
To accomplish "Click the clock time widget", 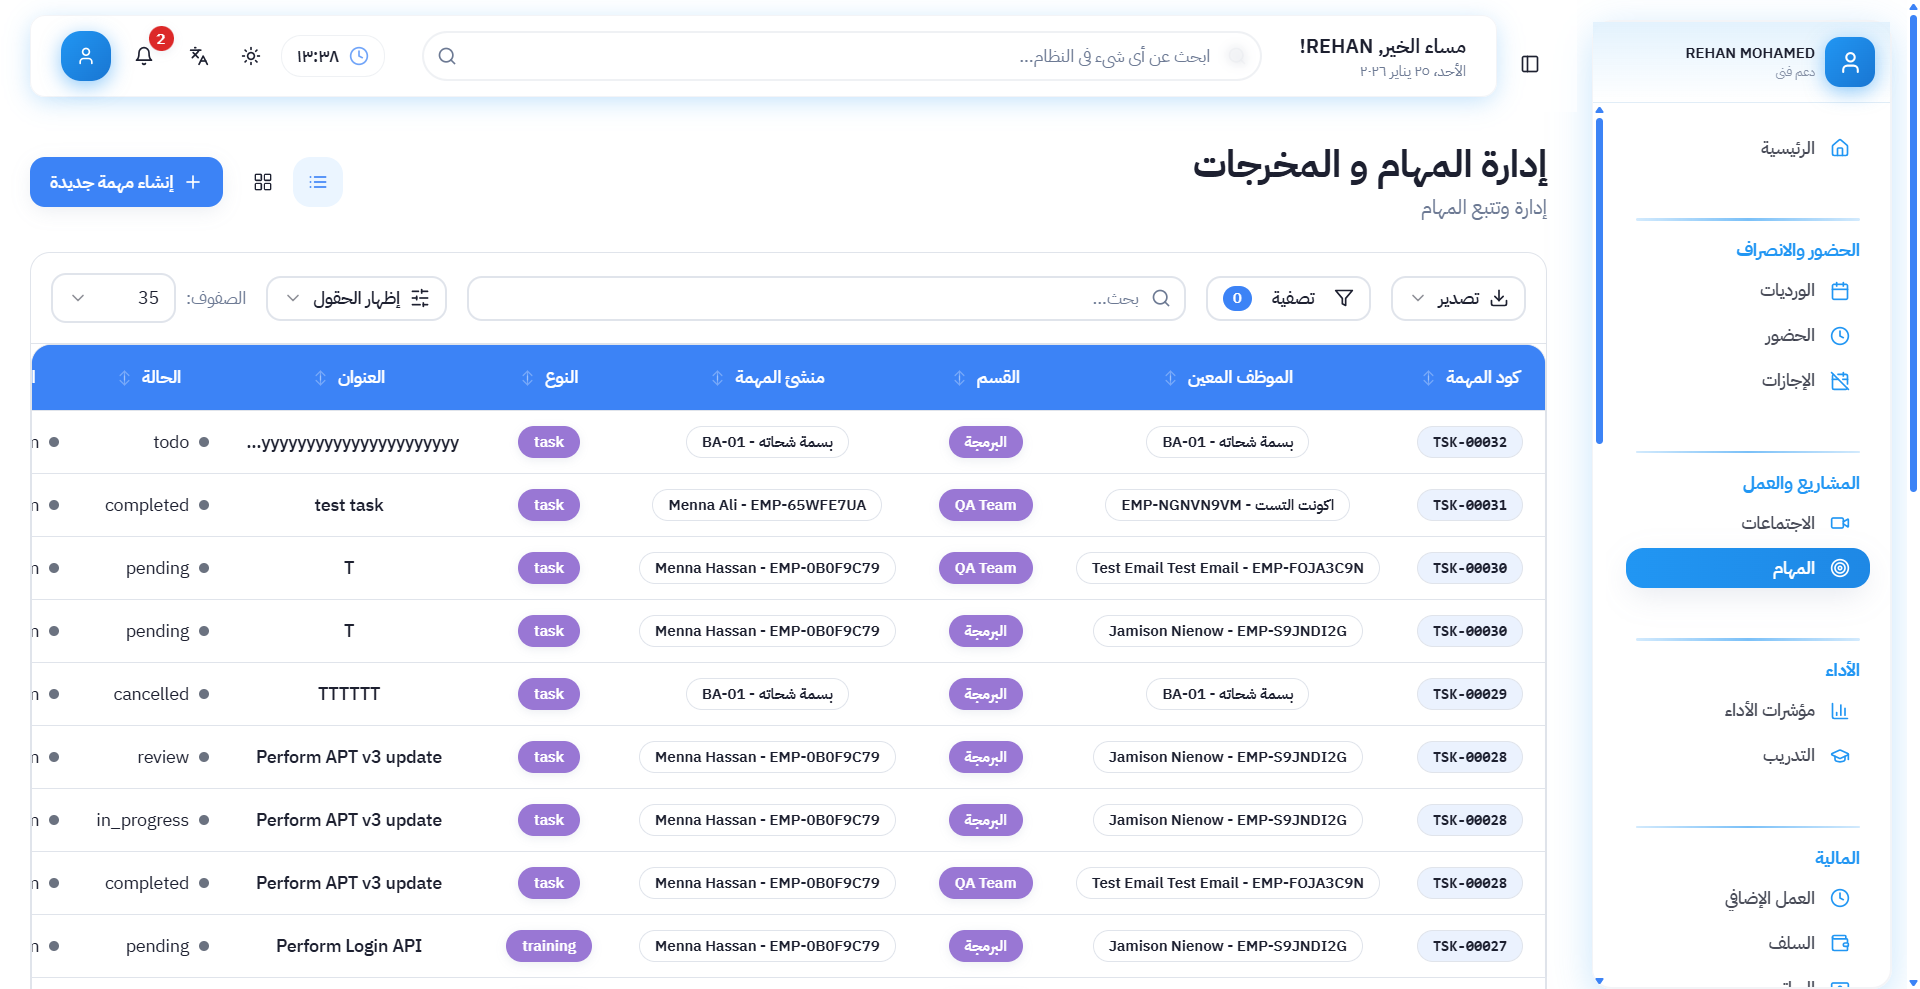I will tap(332, 56).
